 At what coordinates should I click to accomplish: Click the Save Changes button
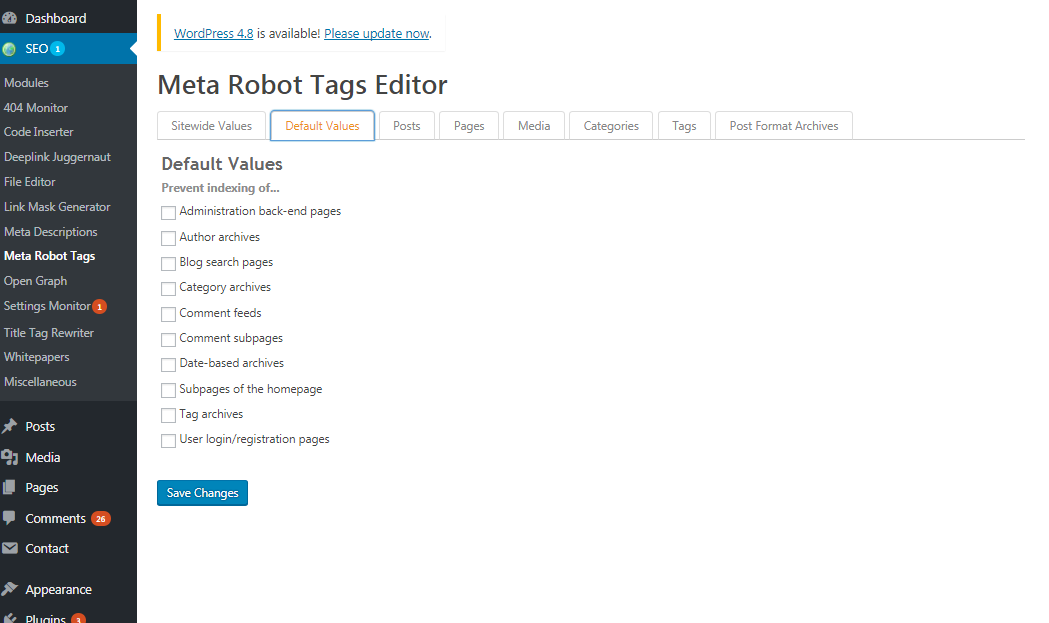(202, 492)
